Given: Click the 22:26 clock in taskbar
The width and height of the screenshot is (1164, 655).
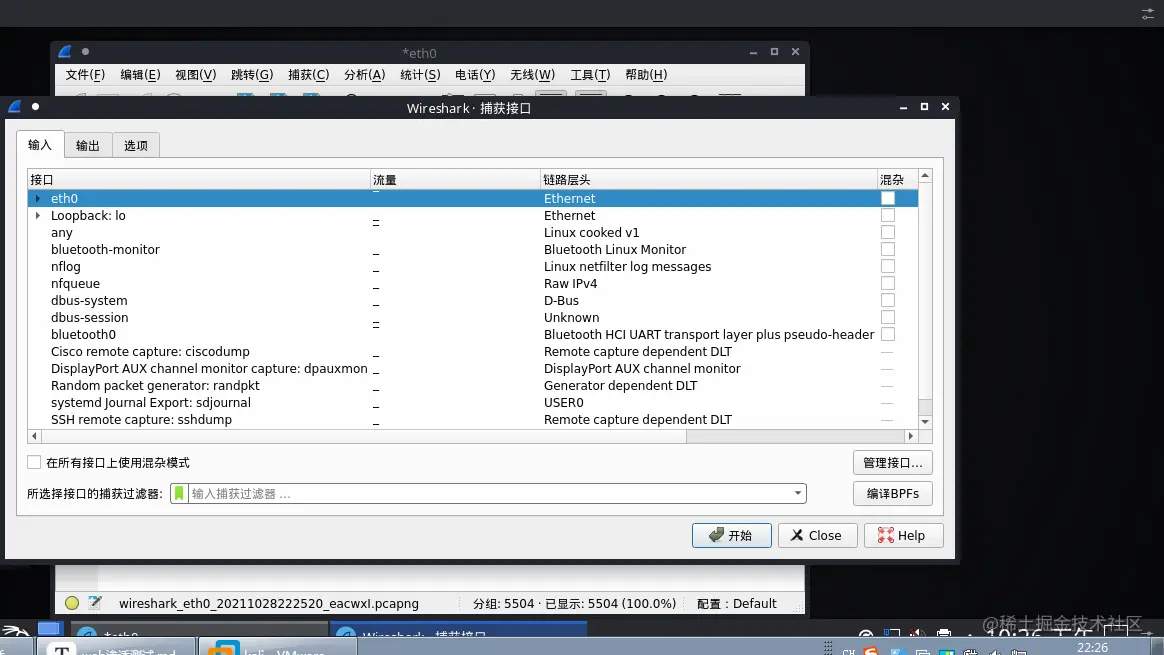Looking at the screenshot, I should pos(1092,648).
